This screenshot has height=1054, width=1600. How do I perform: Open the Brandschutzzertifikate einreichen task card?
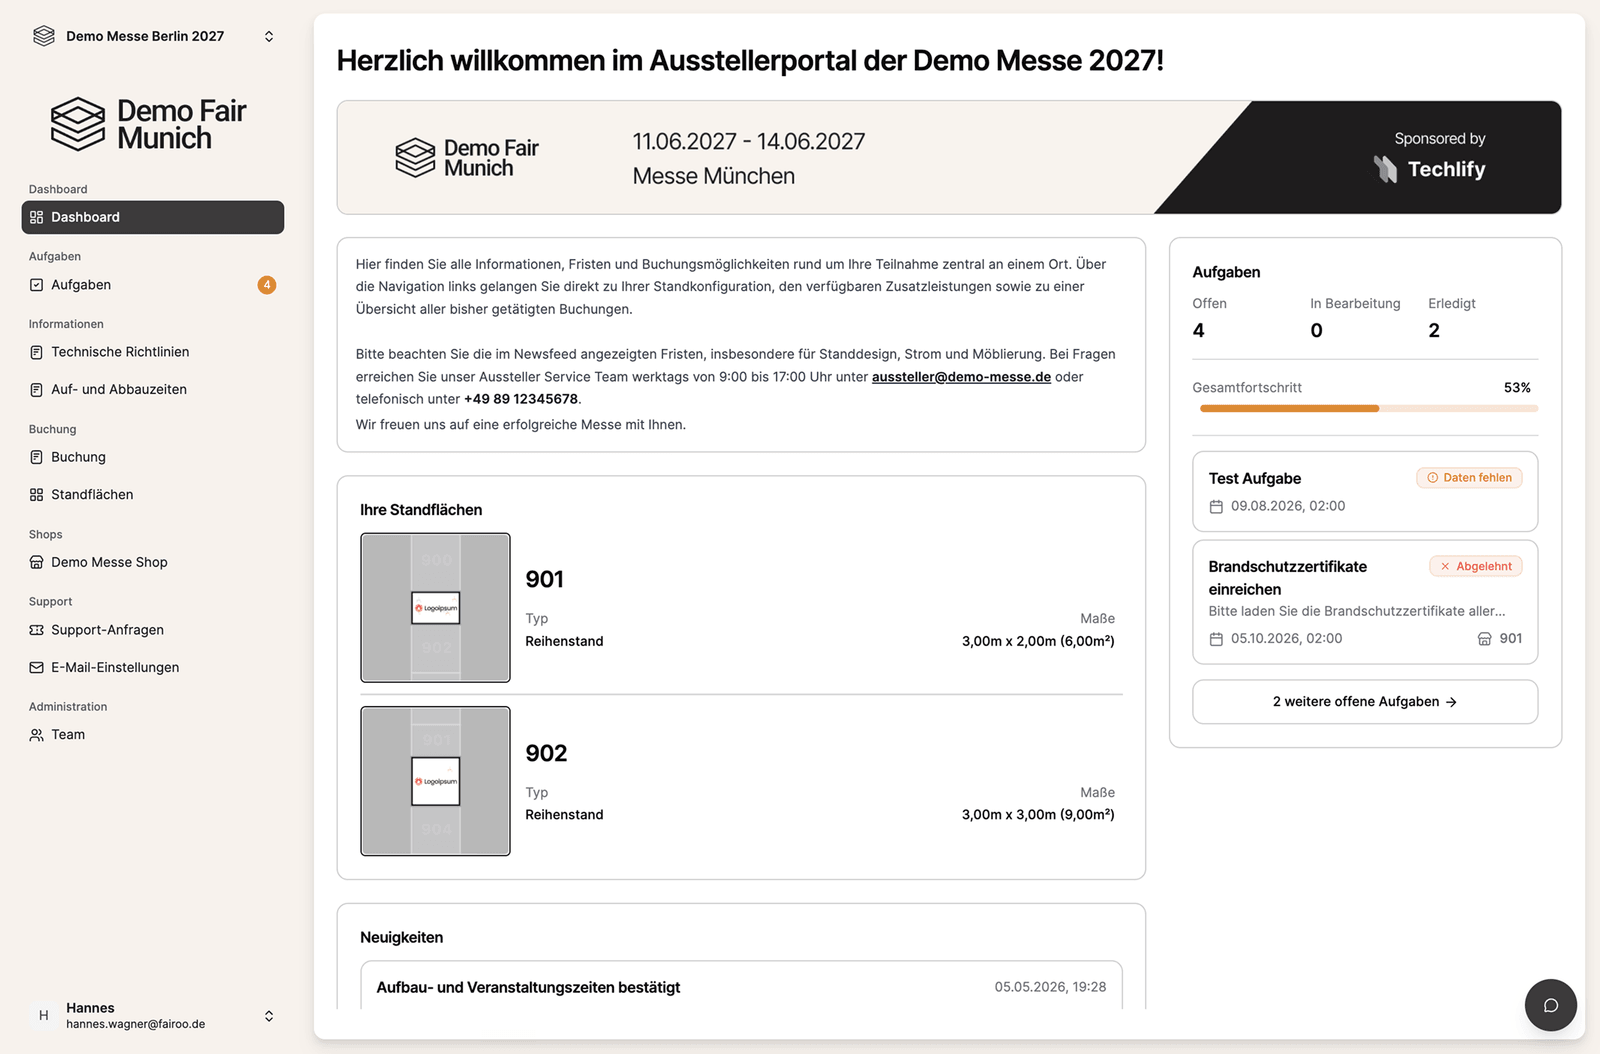click(x=1365, y=602)
